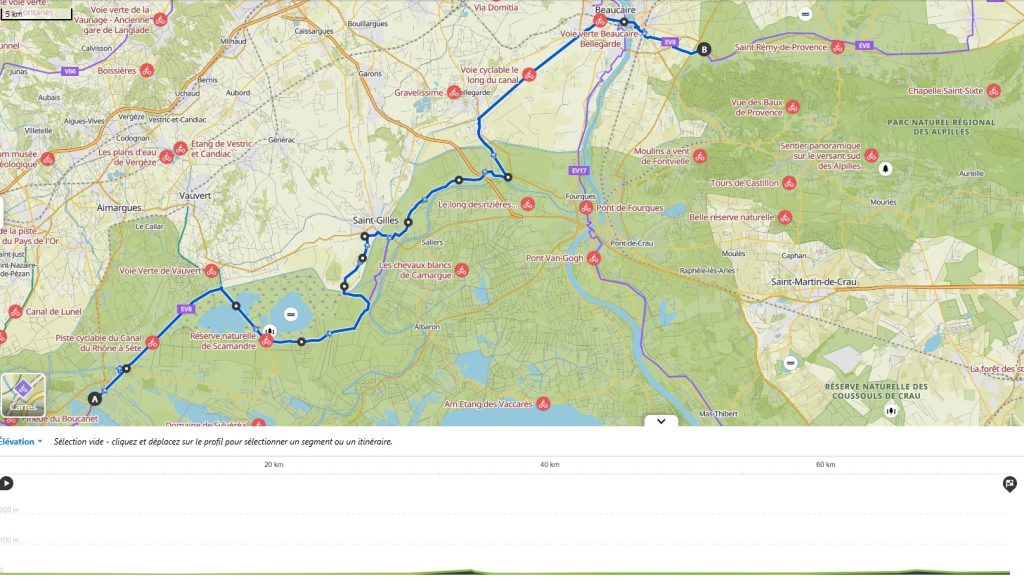Open the Moulins à vent de Fontvieille marker
This screenshot has width=1024, height=581.
(x=700, y=156)
